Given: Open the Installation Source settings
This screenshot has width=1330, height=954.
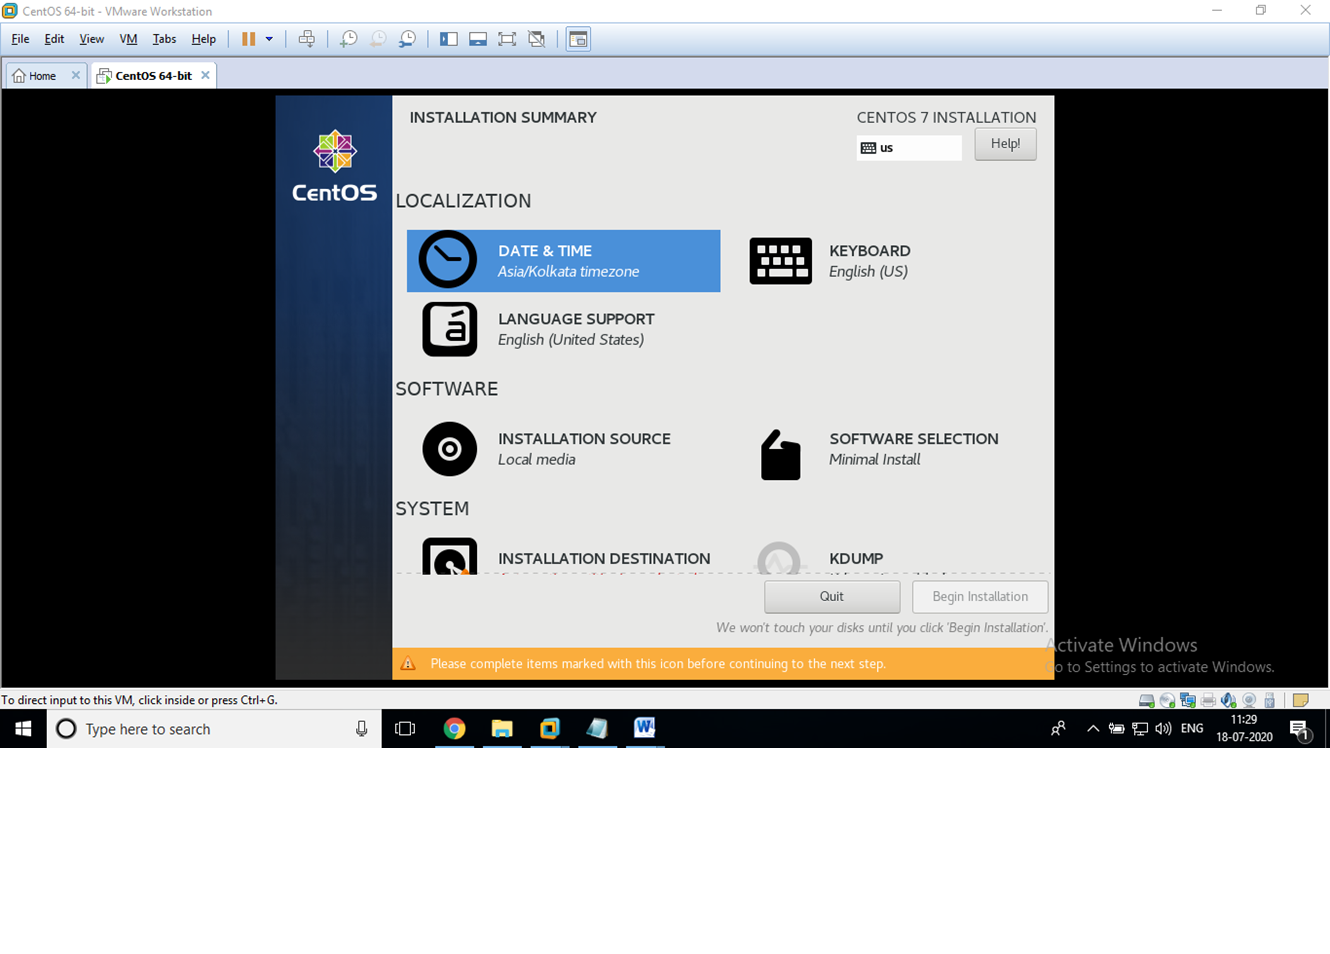Looking at the screenshot, I should (x=584, y=448).
